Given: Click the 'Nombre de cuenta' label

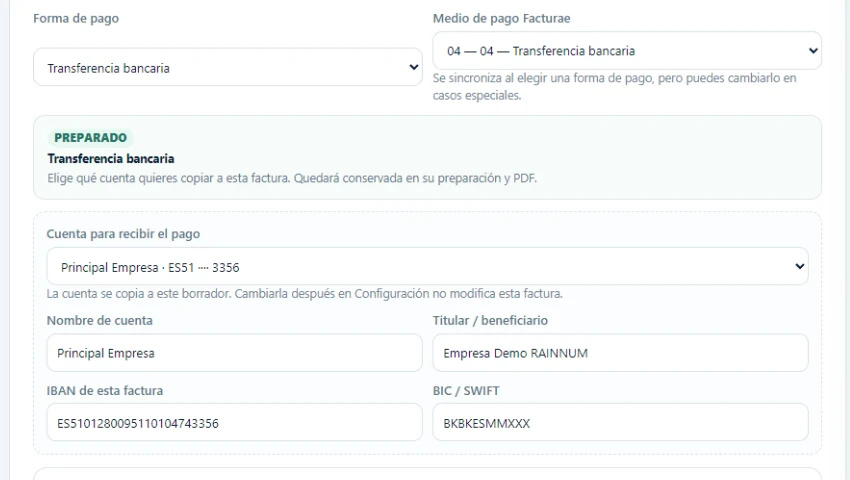Looking at the screenshot, I should [100, 321].
